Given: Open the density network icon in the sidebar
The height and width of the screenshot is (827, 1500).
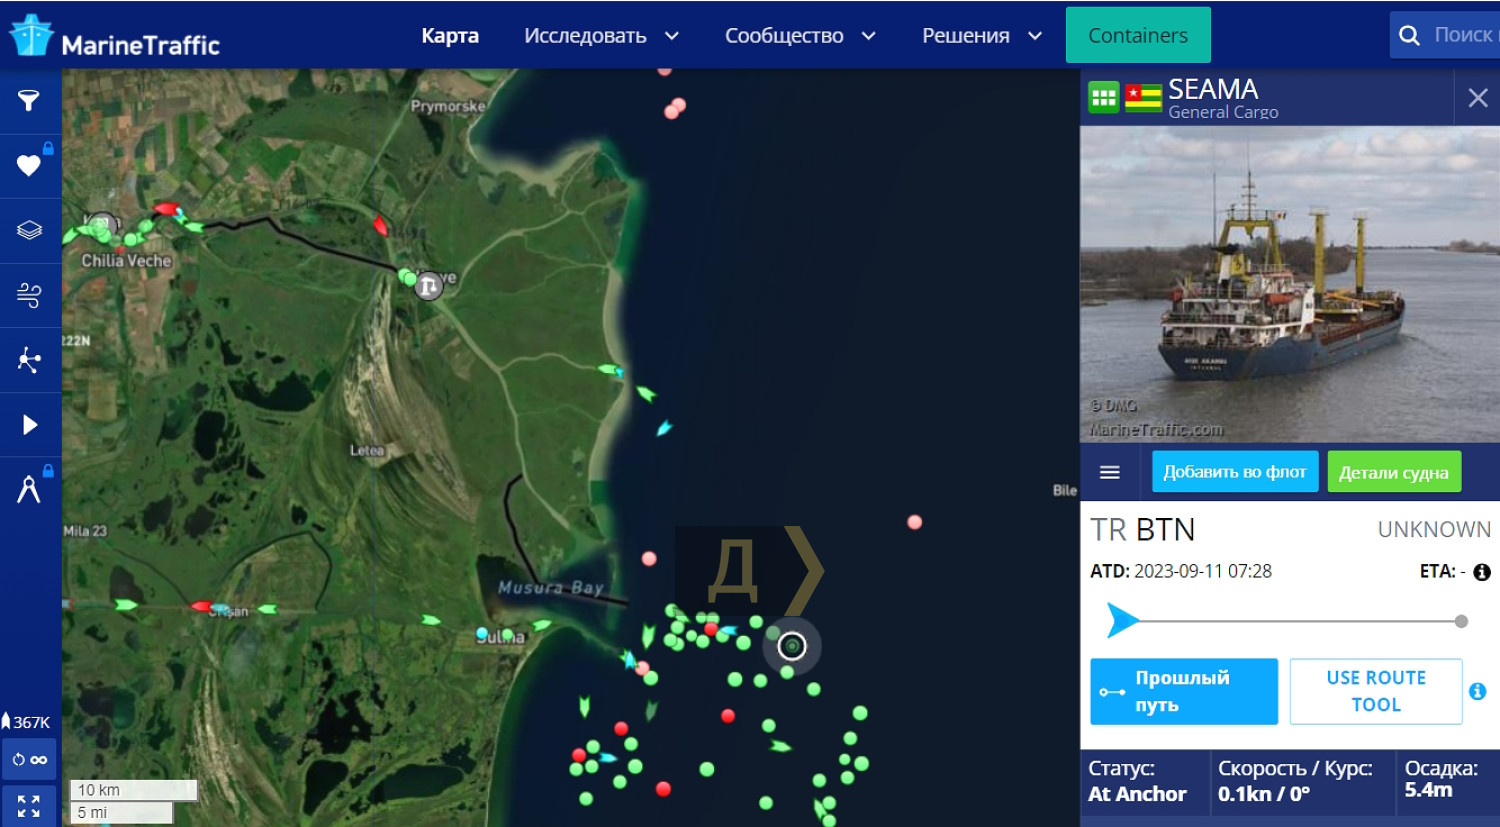Looking at the screenshot, I should click(29, 360).
